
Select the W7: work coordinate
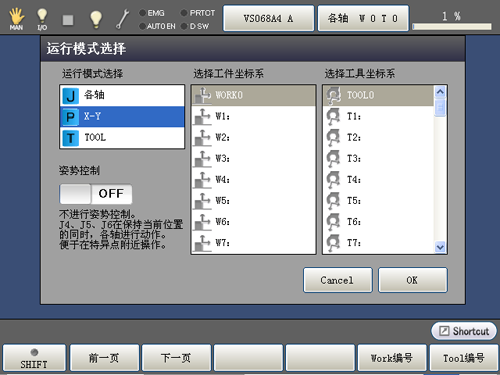(x=254, y=243)
